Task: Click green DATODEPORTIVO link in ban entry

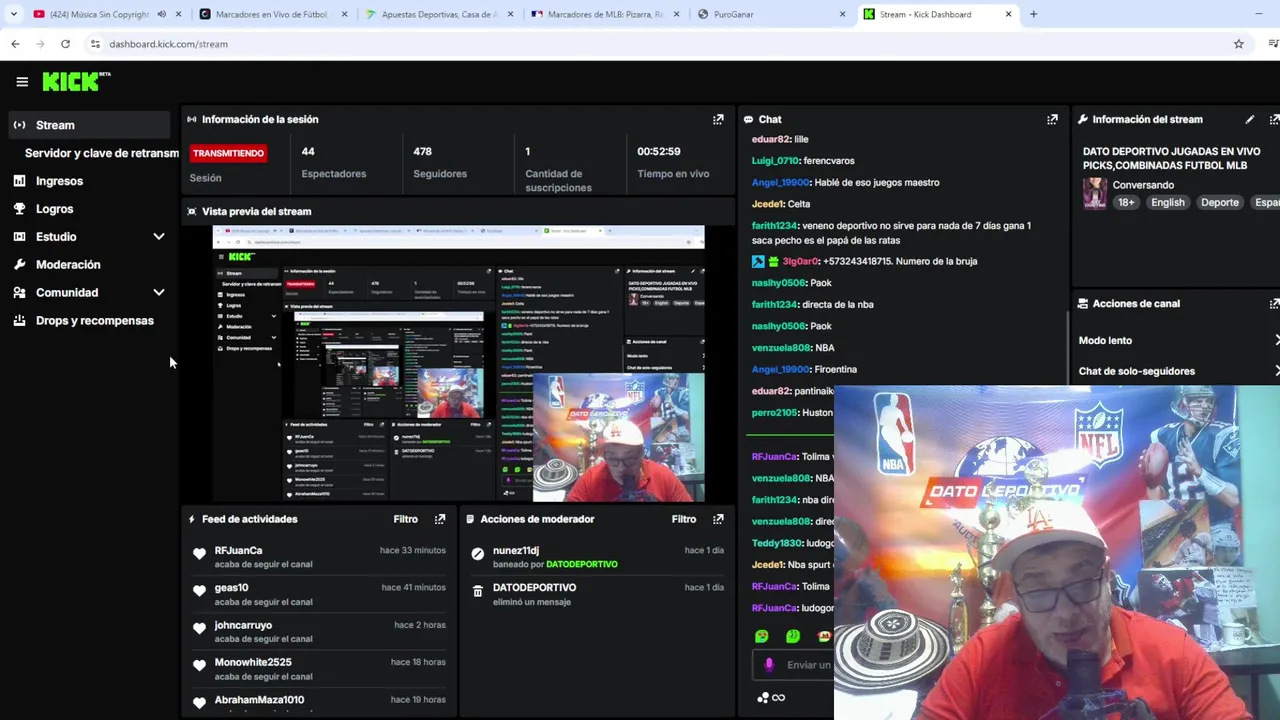Action: pyautogui.click(x=582, y=564)
